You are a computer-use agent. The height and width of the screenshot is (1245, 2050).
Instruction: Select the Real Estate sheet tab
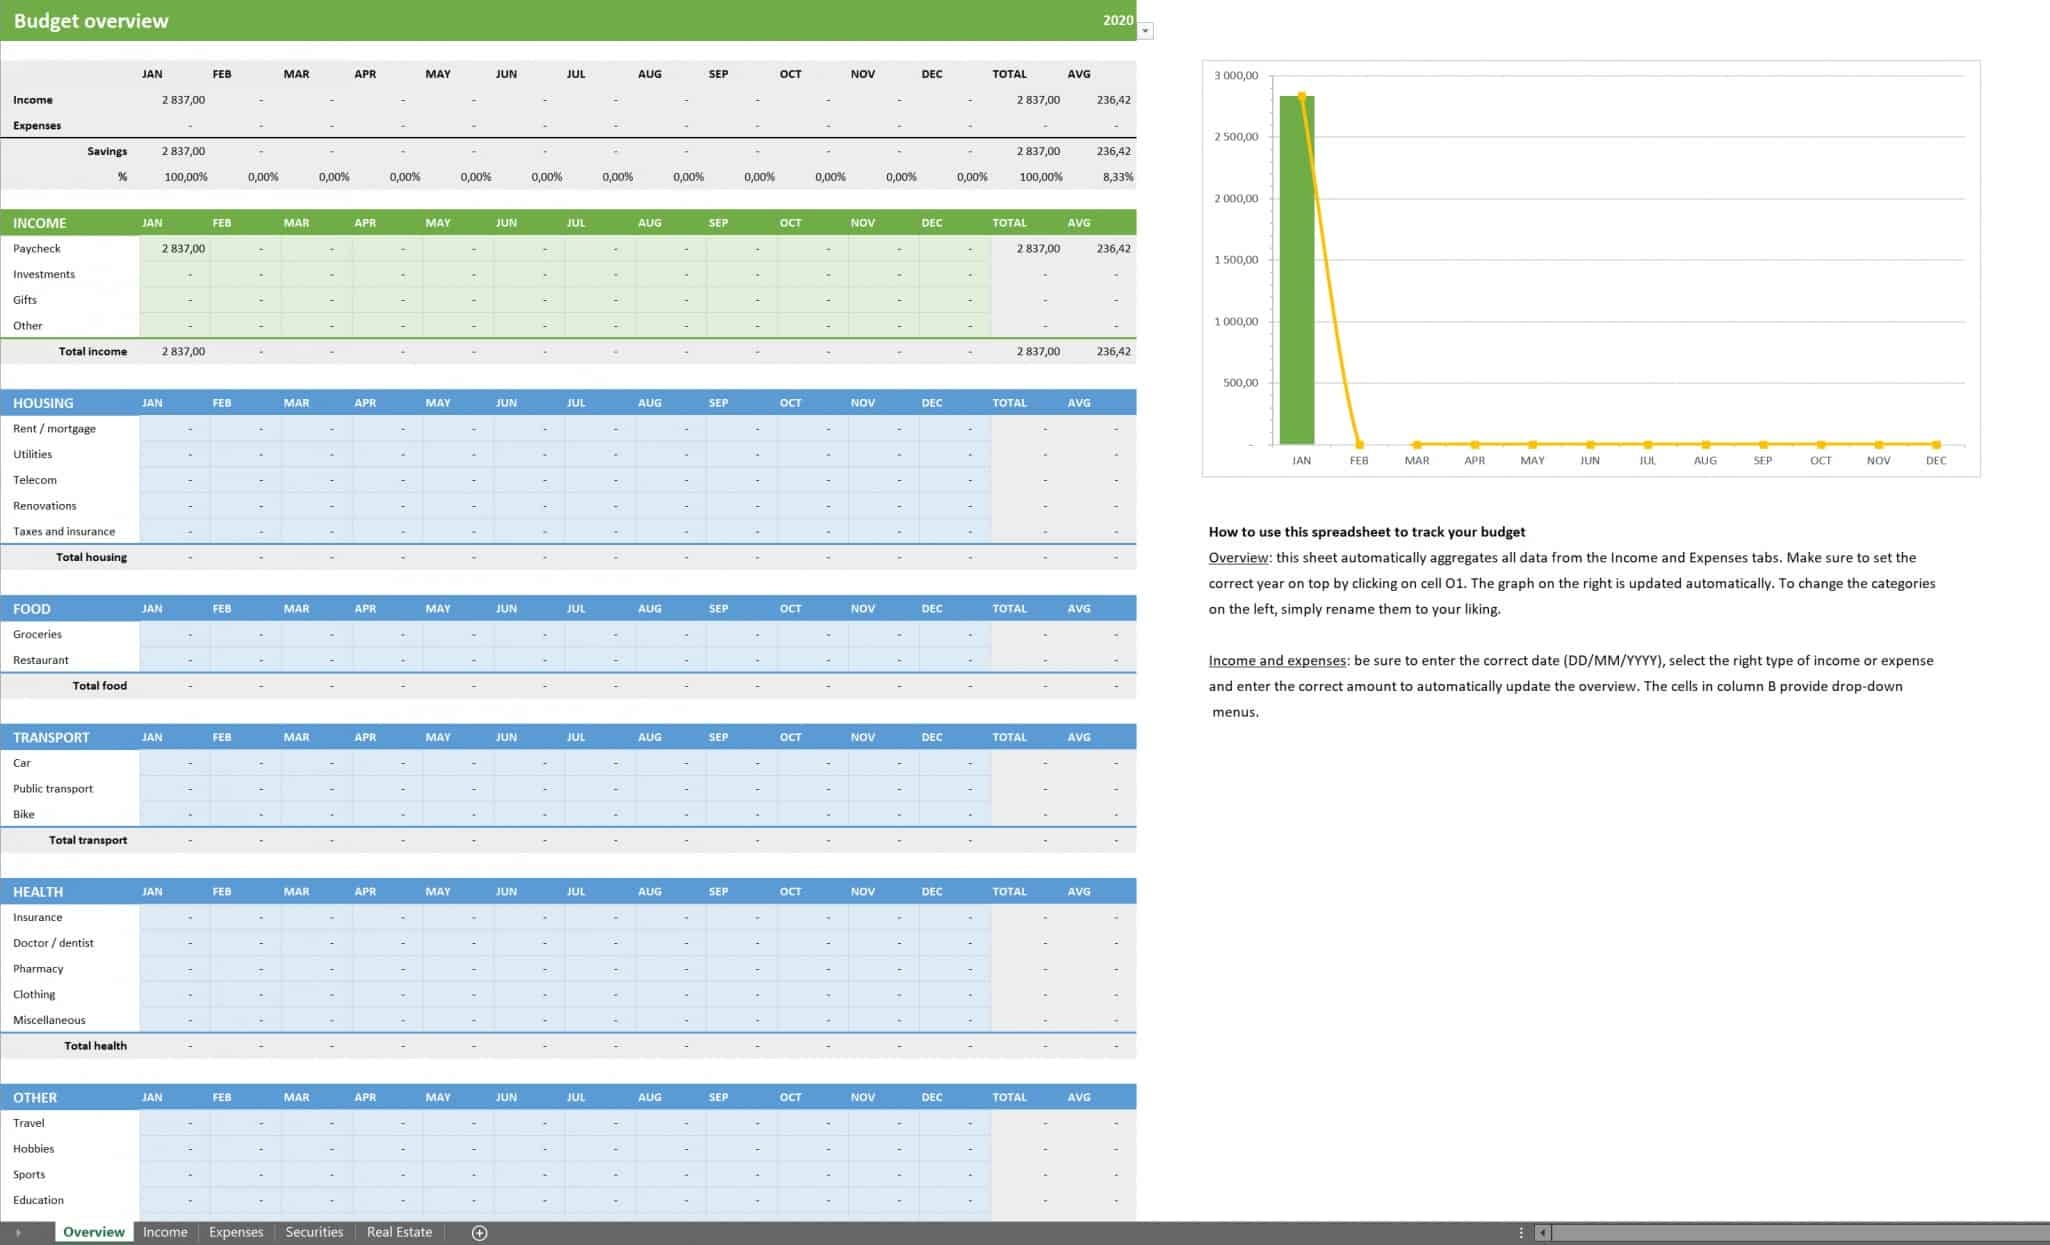[399, 1232]
